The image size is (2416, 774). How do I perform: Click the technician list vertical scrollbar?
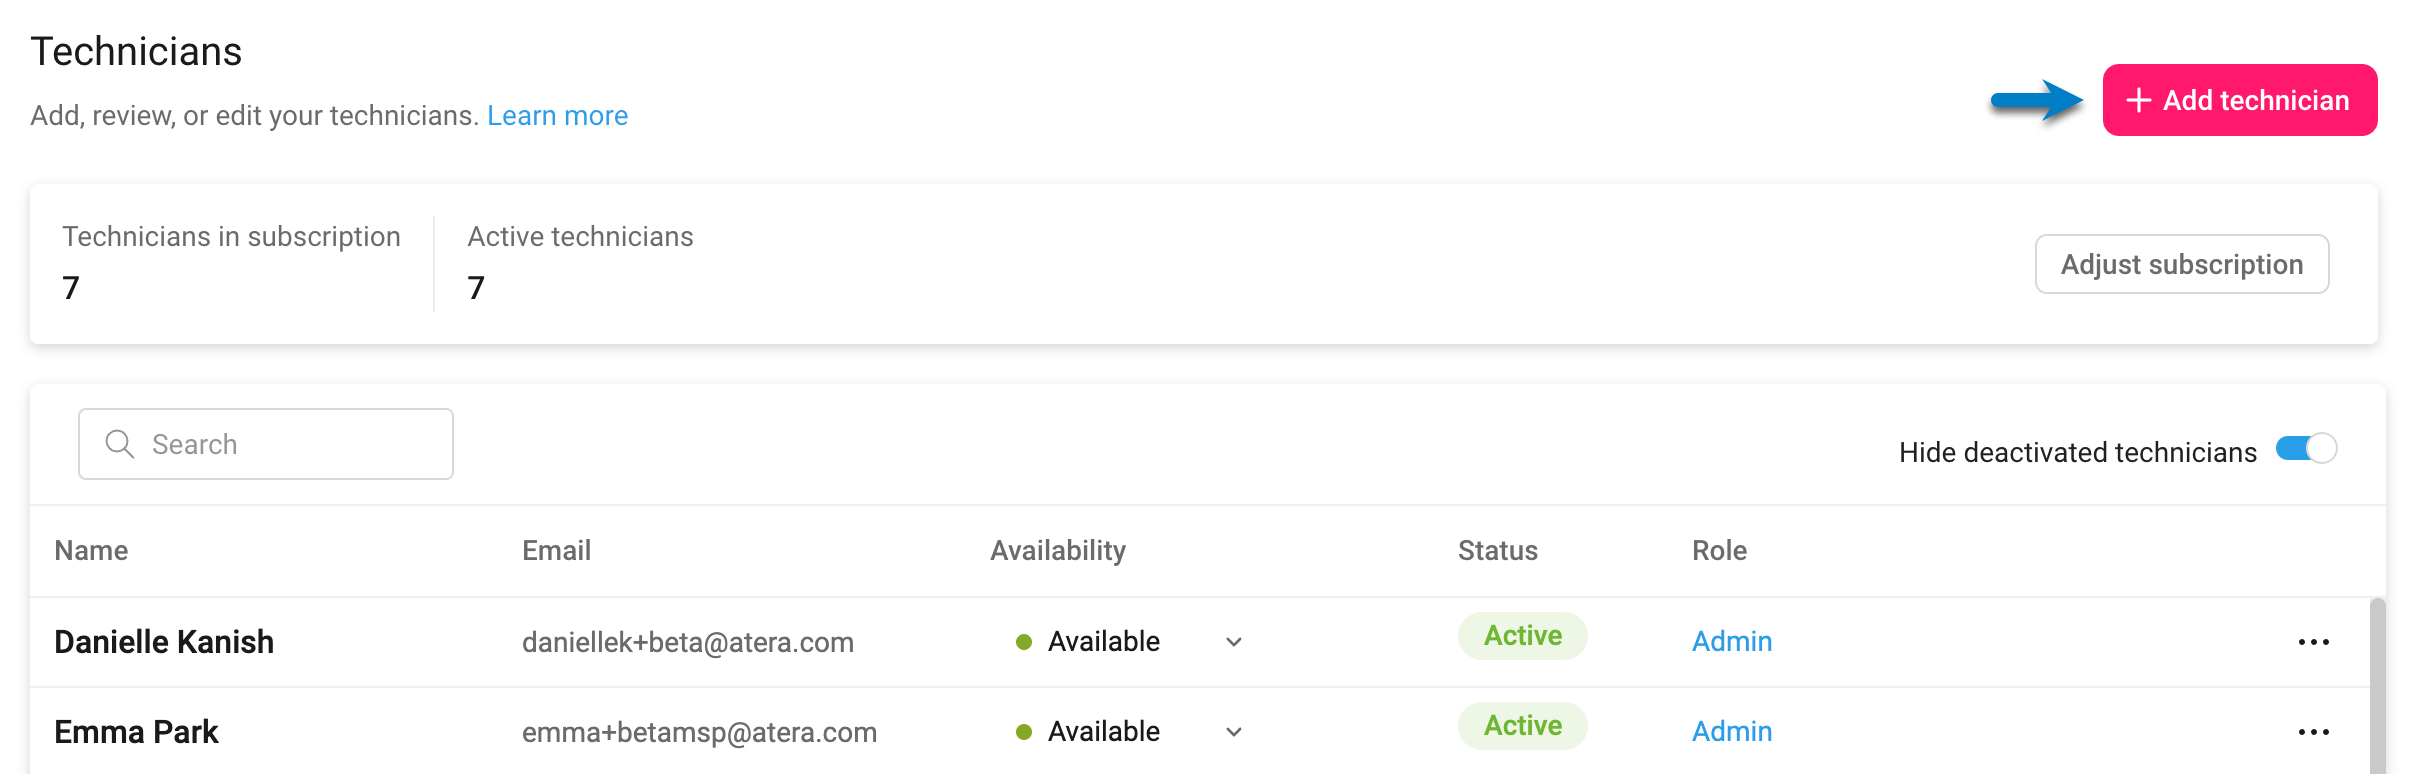coord(2377,686)
